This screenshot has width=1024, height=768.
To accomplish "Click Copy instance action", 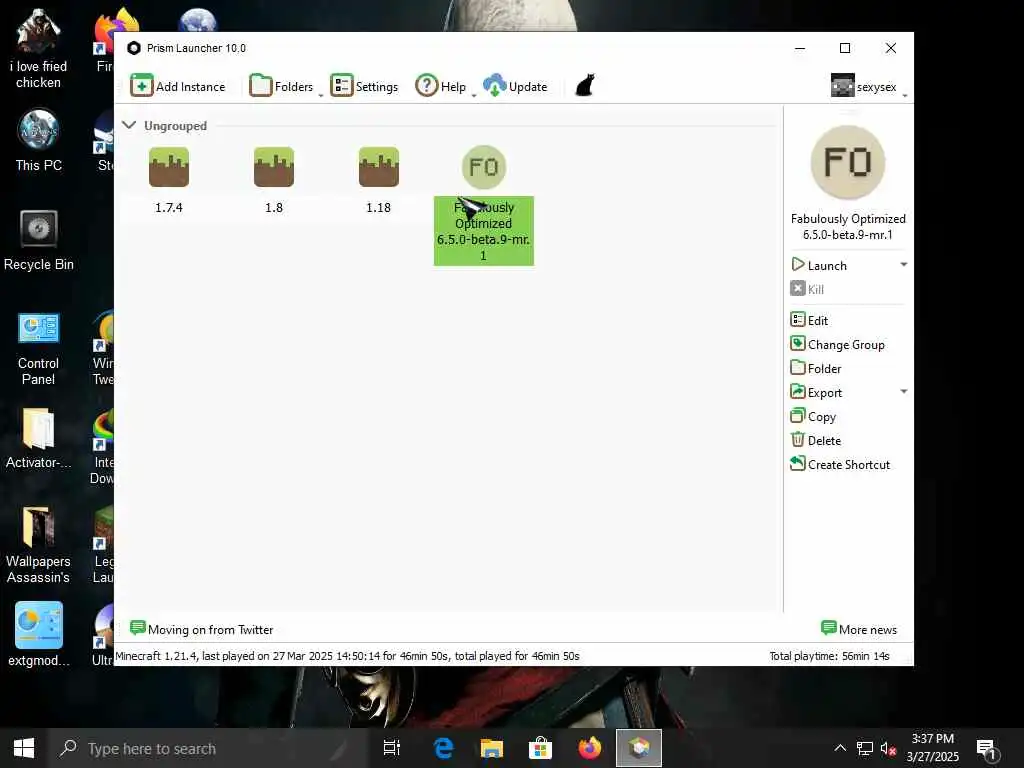I will [813, 416].
